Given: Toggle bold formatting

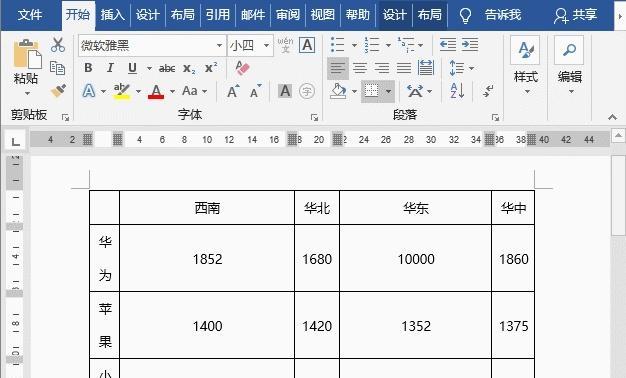Looking at the screenshot, I should click(x=88, y=68).
